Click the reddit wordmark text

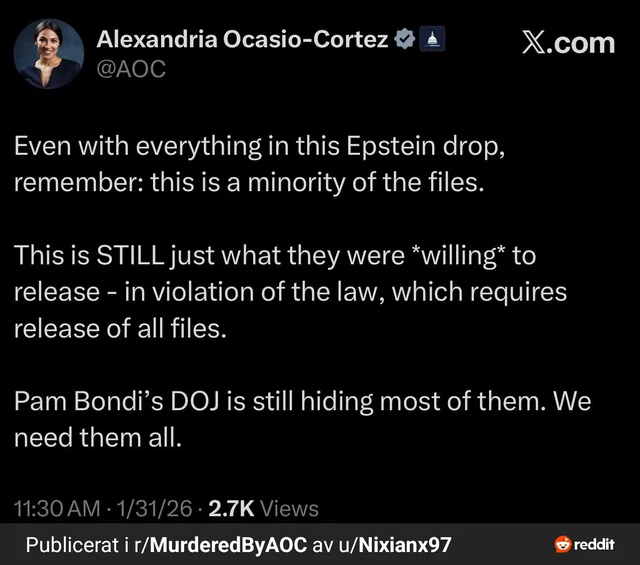595,545
